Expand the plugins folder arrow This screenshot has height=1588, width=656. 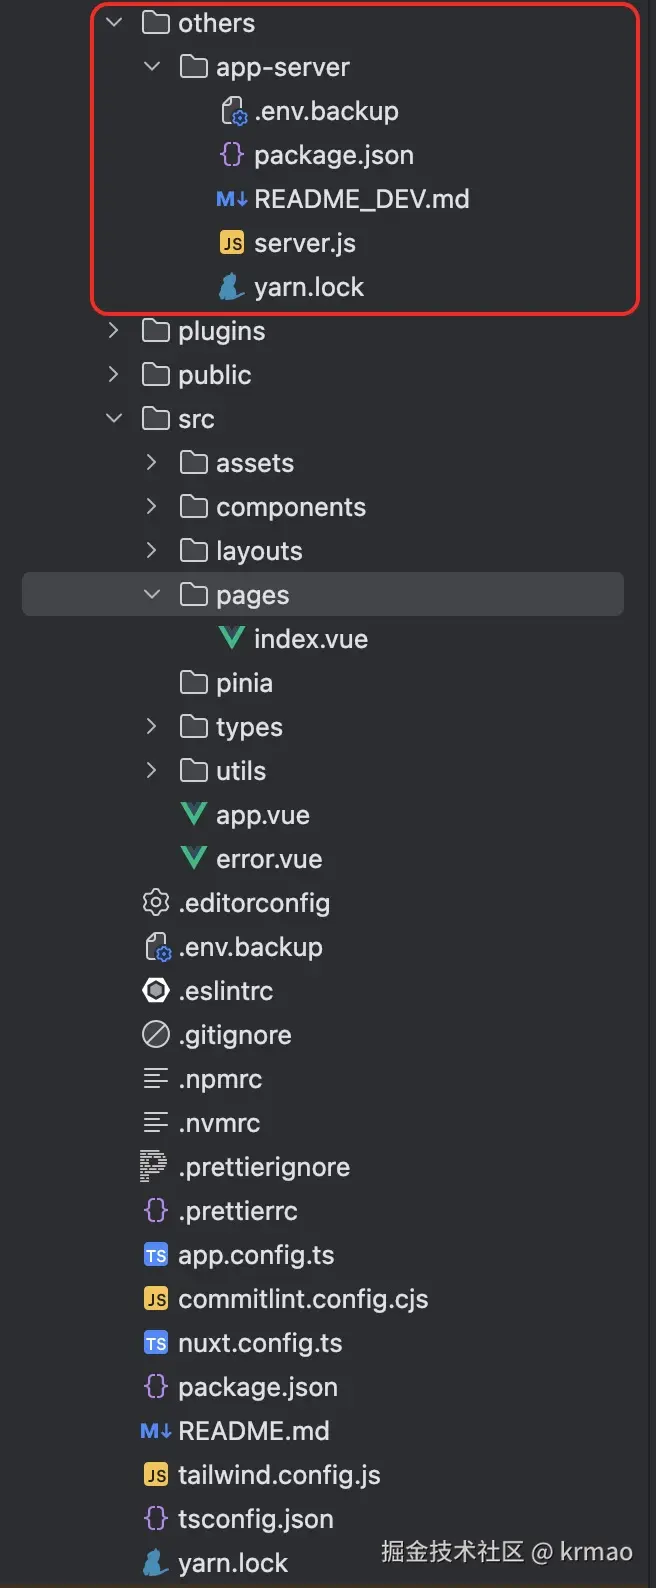point(114,331)
